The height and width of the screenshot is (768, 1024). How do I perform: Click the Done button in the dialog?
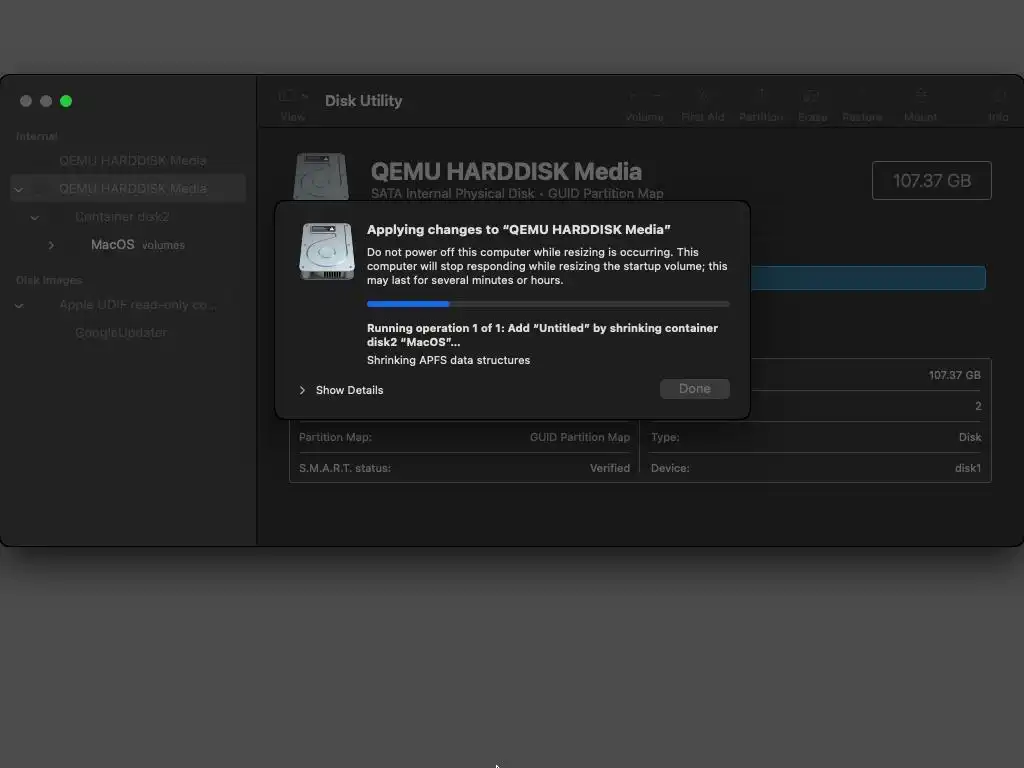[694, 389]
